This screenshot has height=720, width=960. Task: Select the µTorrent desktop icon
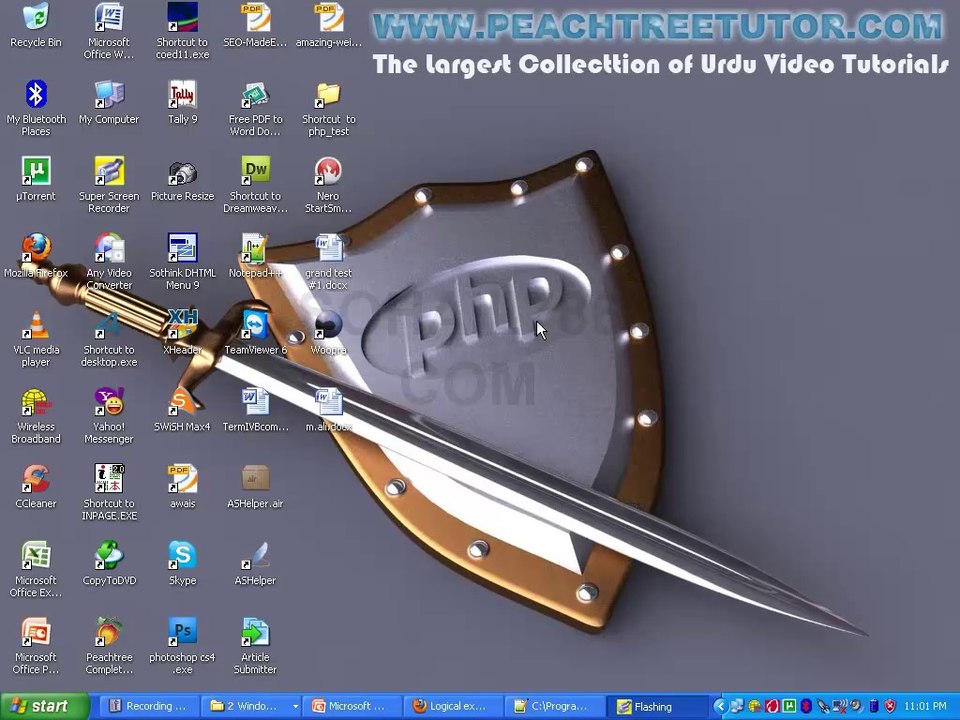point(36,179)
